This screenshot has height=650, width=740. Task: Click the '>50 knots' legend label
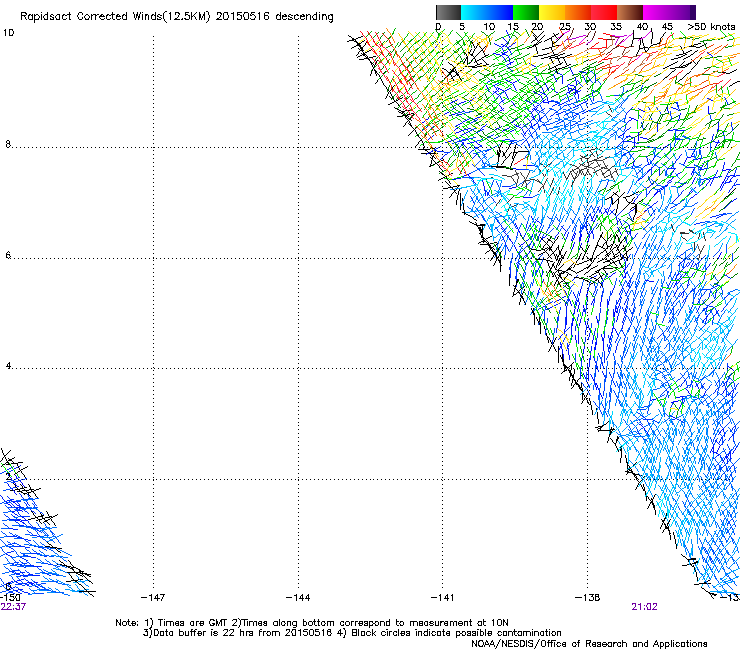point(711,27)
